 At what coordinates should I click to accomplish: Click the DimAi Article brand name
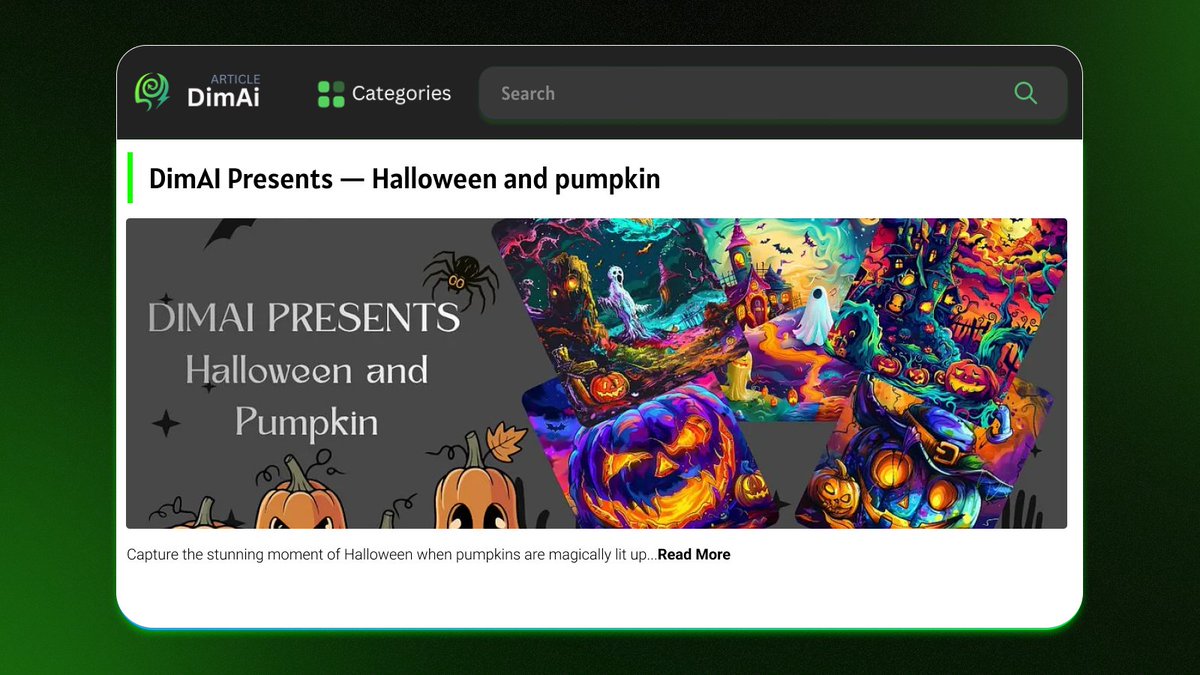[x=224, y=91]
